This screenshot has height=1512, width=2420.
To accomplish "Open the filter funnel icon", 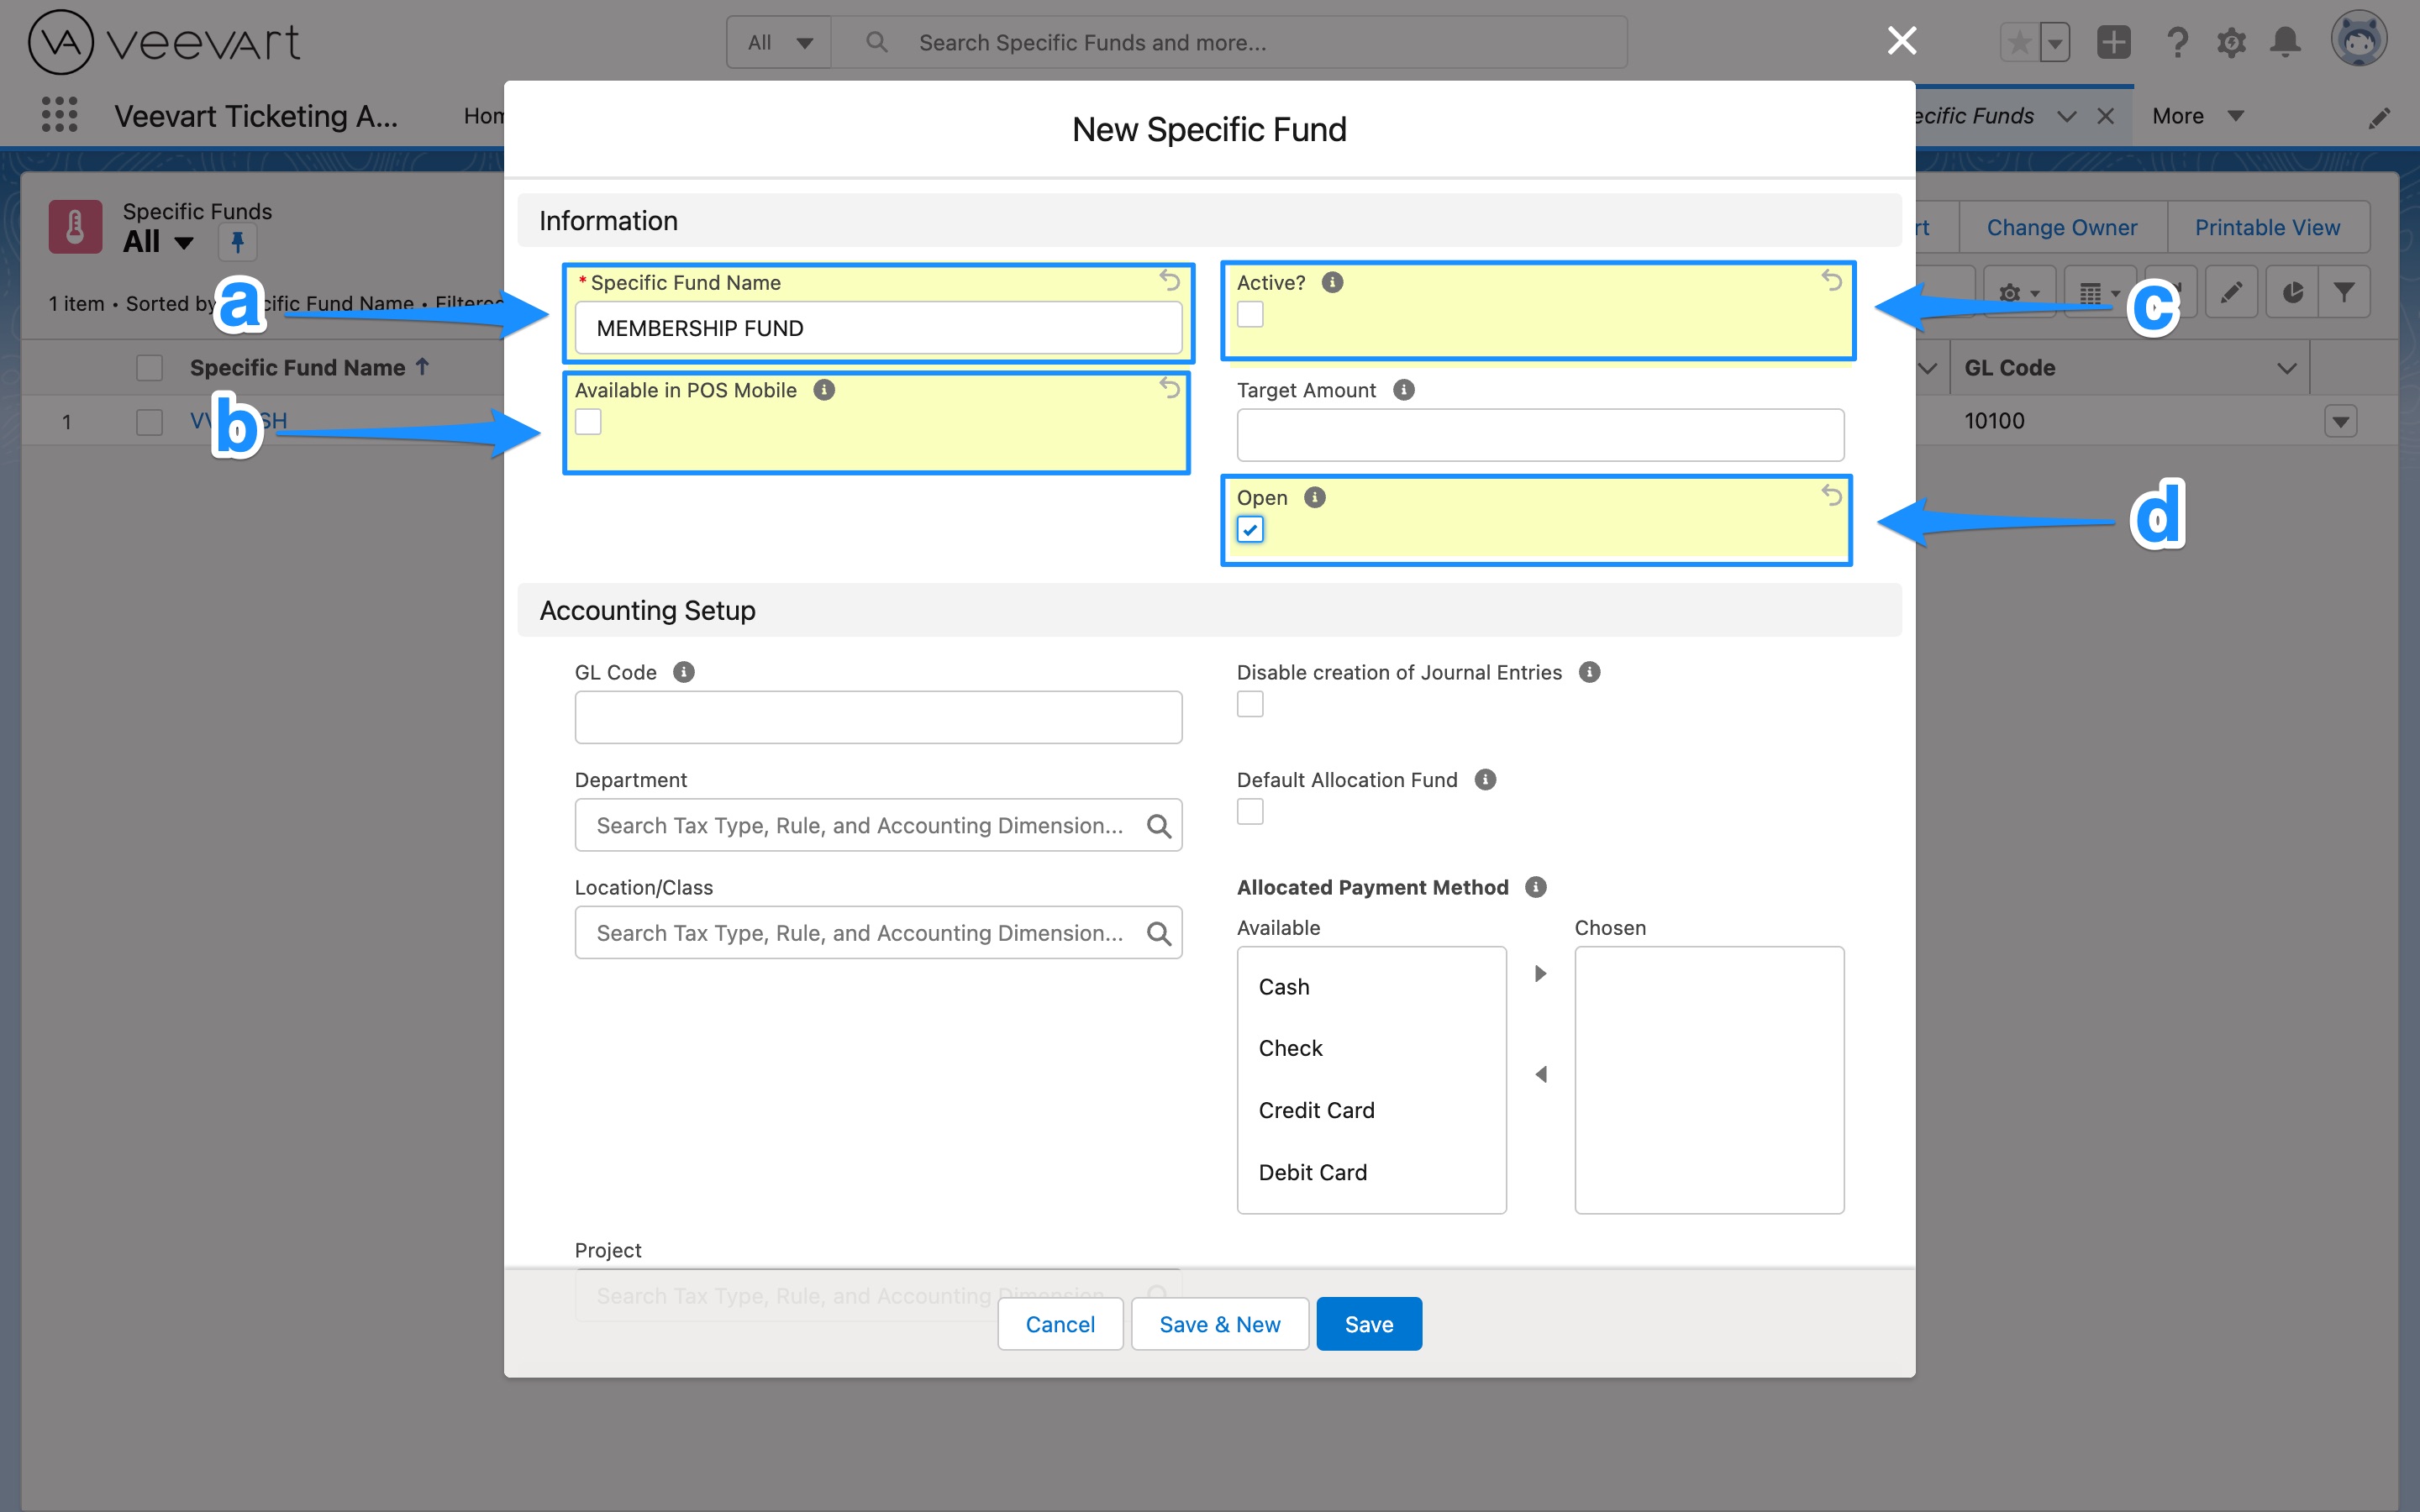I will pos(2345,291).
